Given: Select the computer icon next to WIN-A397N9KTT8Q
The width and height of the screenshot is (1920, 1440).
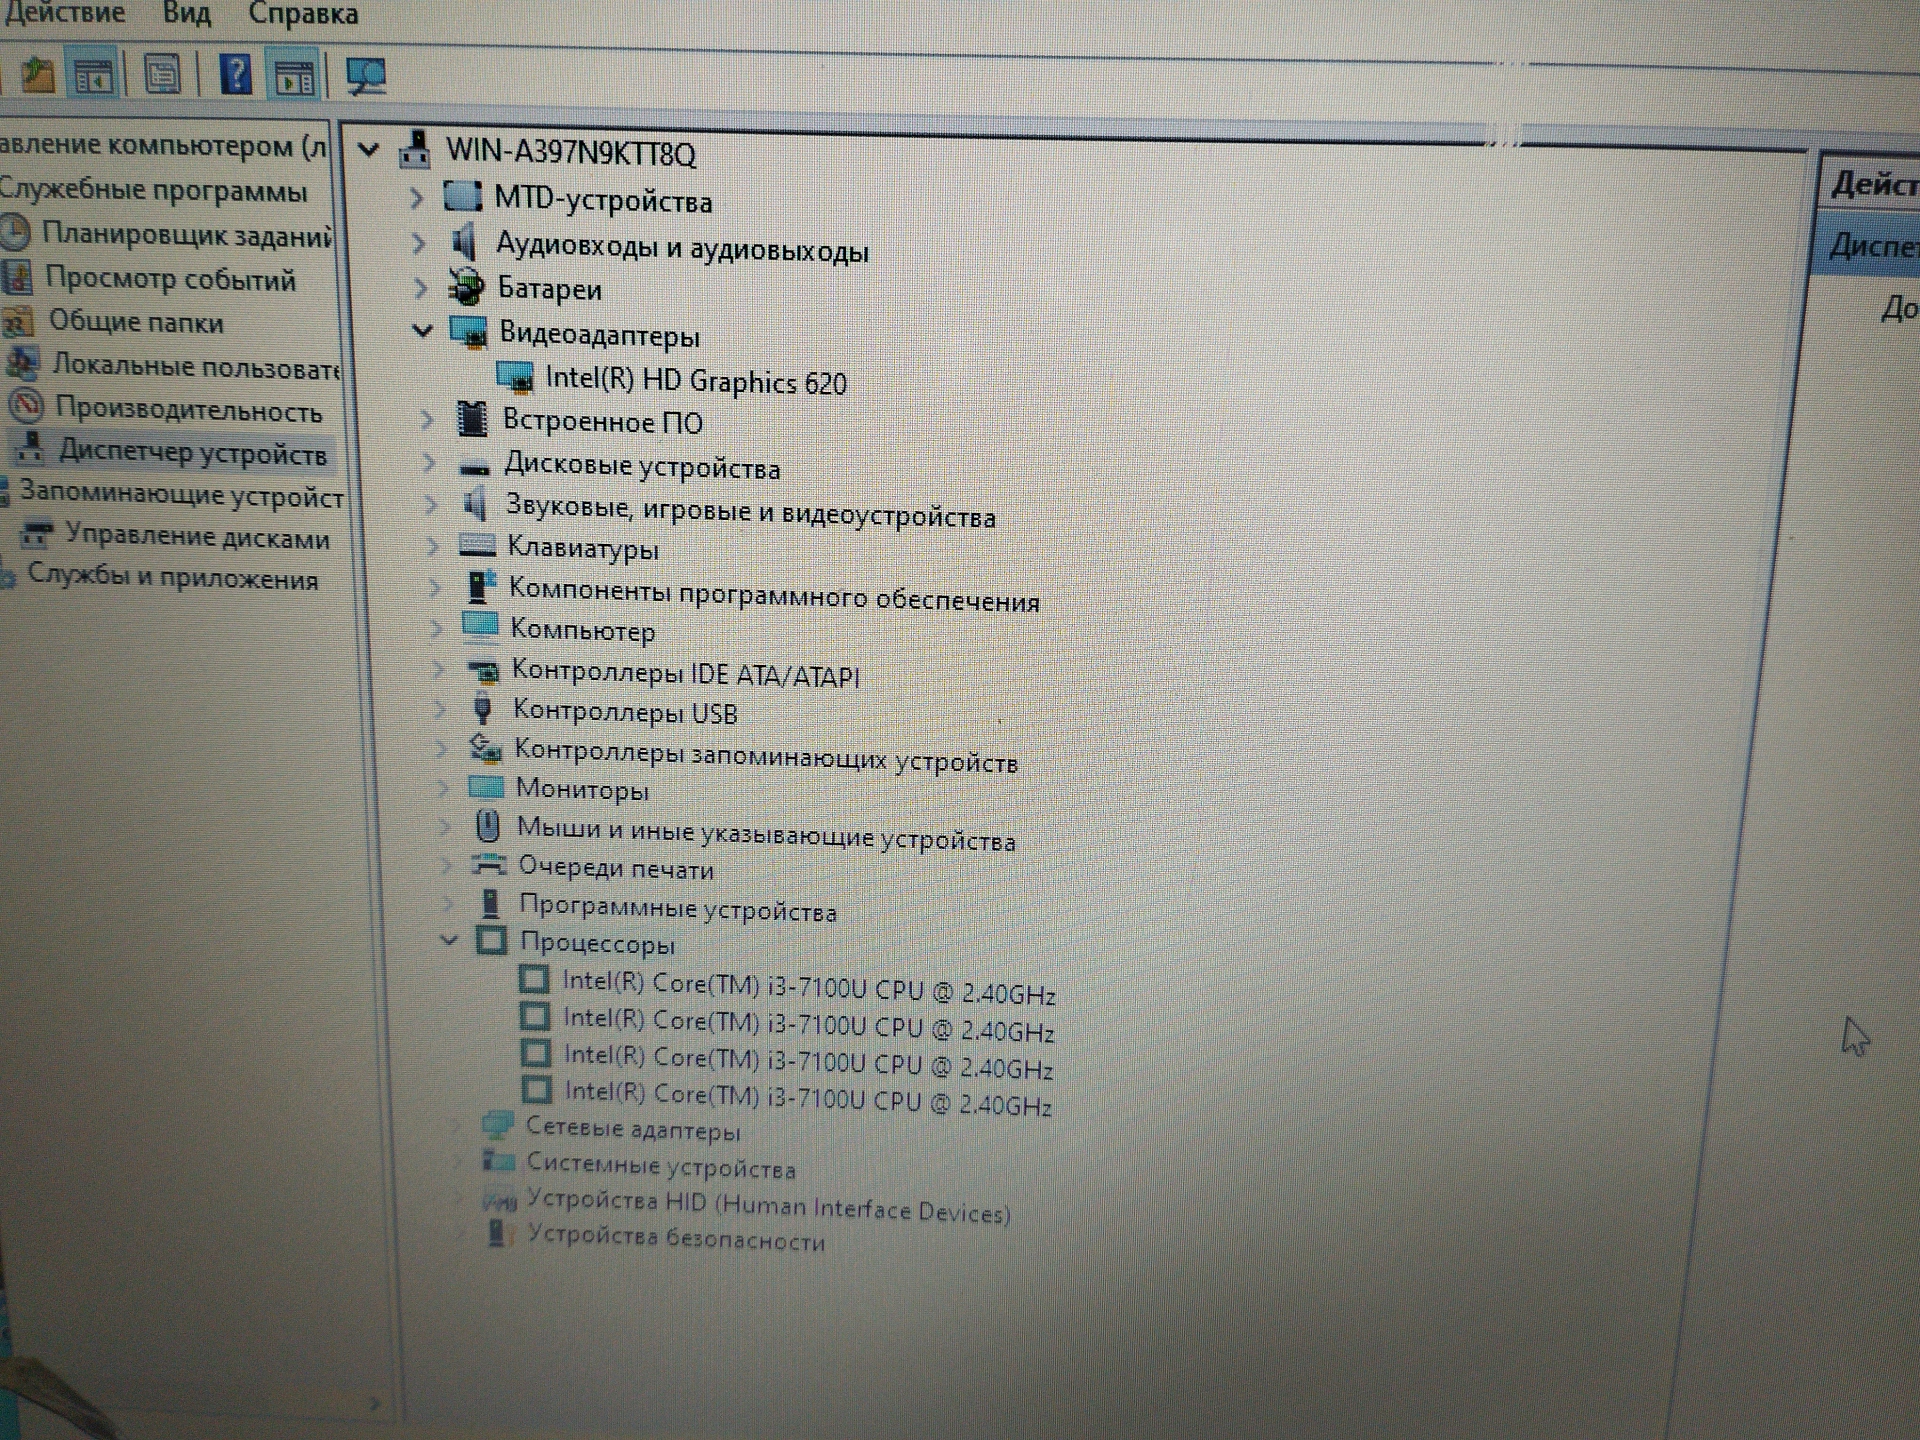Looking at the screenshot, I should click(x=415, y=150).
